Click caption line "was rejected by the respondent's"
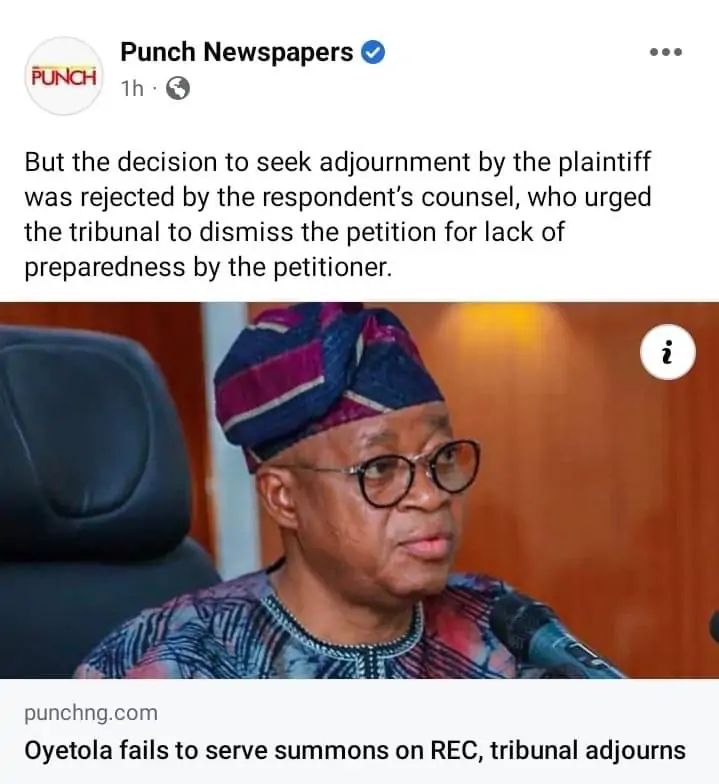This screenshot has width=719, height=784. 337,197
